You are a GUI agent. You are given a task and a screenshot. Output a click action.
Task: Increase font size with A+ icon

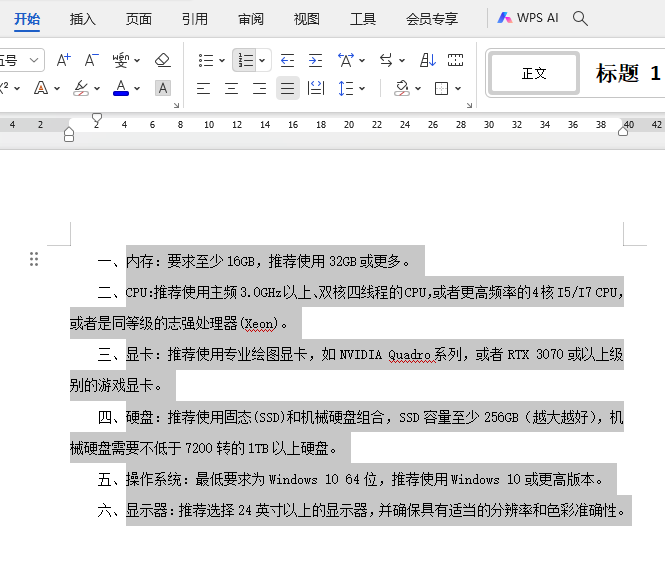click(64, 60)
